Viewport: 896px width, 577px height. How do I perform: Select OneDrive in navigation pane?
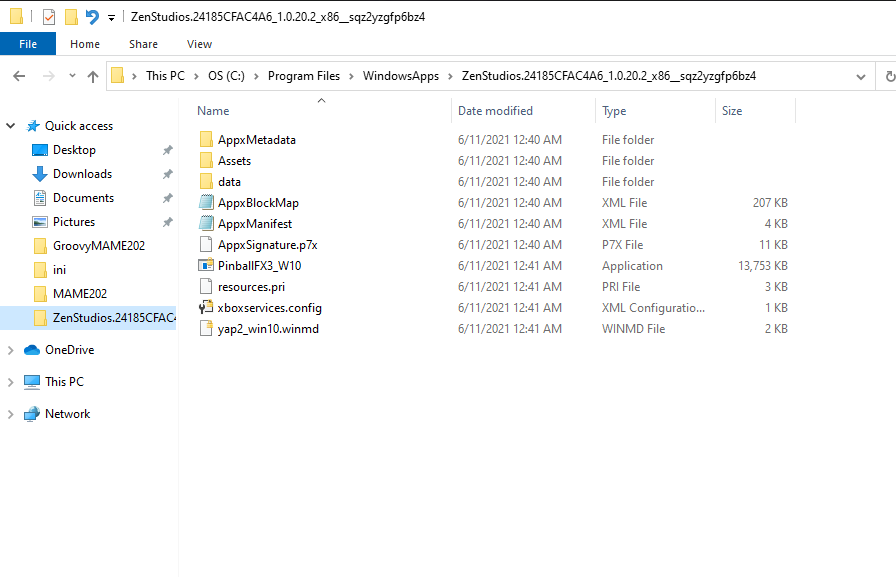[70, 350]
